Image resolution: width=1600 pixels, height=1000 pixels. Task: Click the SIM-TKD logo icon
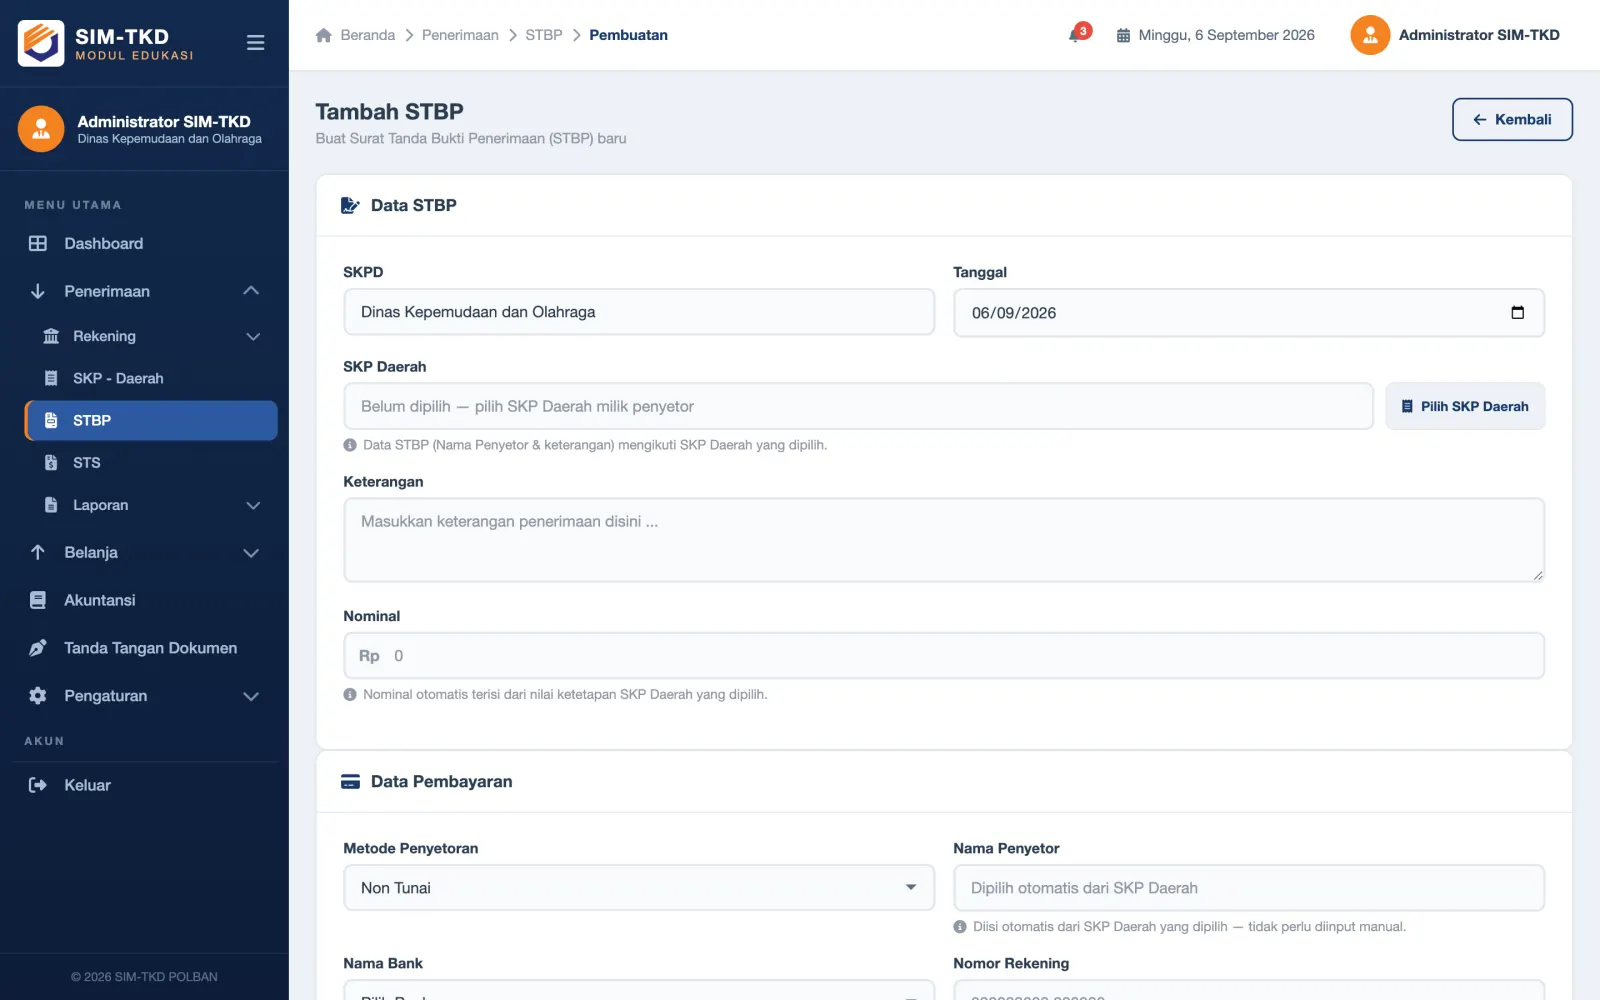41,43
